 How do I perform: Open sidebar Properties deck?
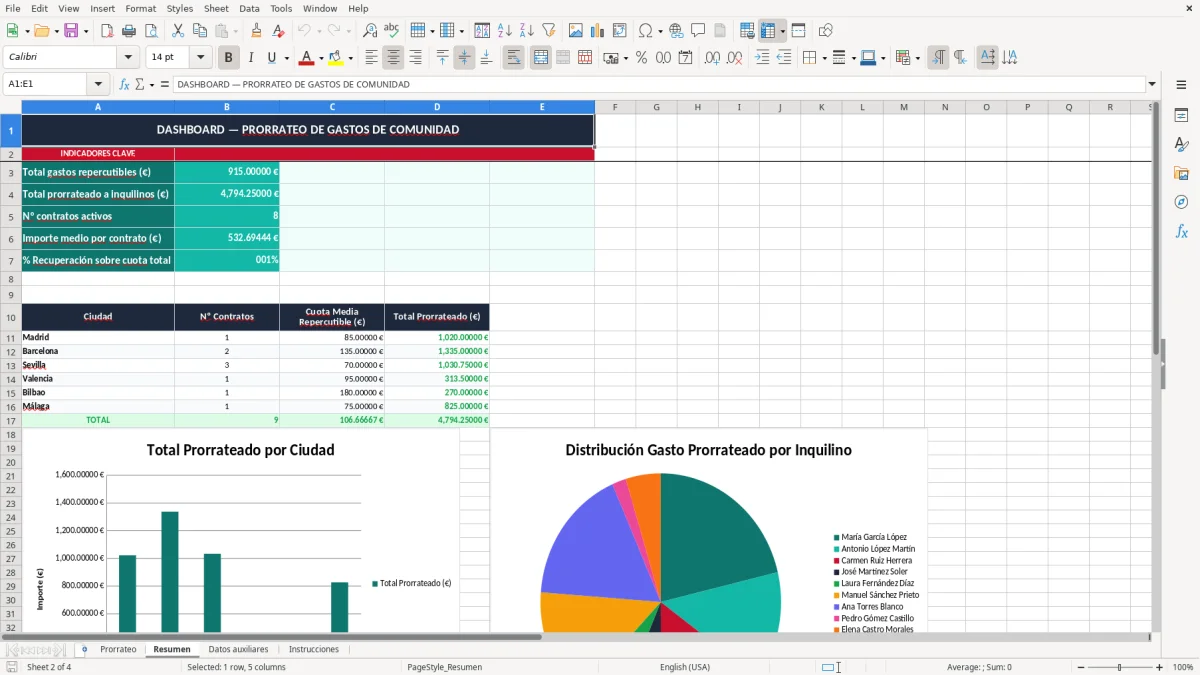point(1181,116)
